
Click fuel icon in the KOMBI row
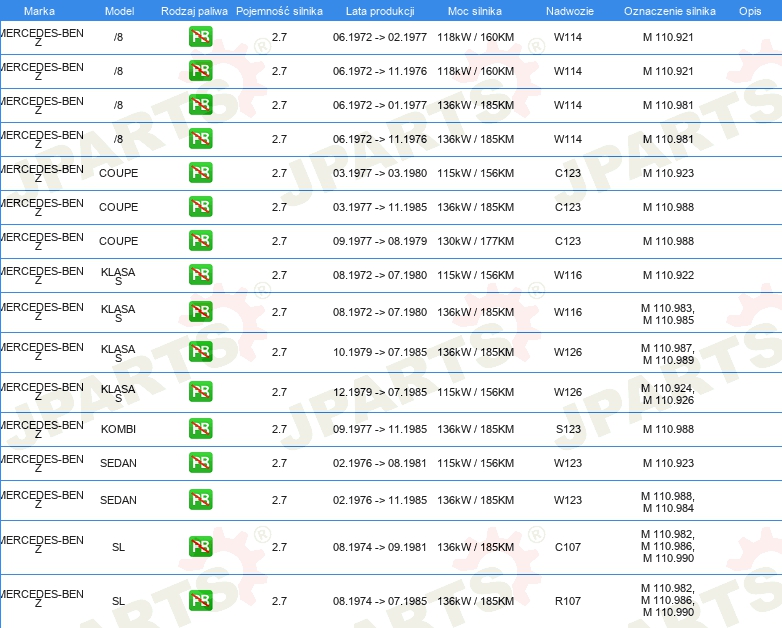(x=200, y=429)
